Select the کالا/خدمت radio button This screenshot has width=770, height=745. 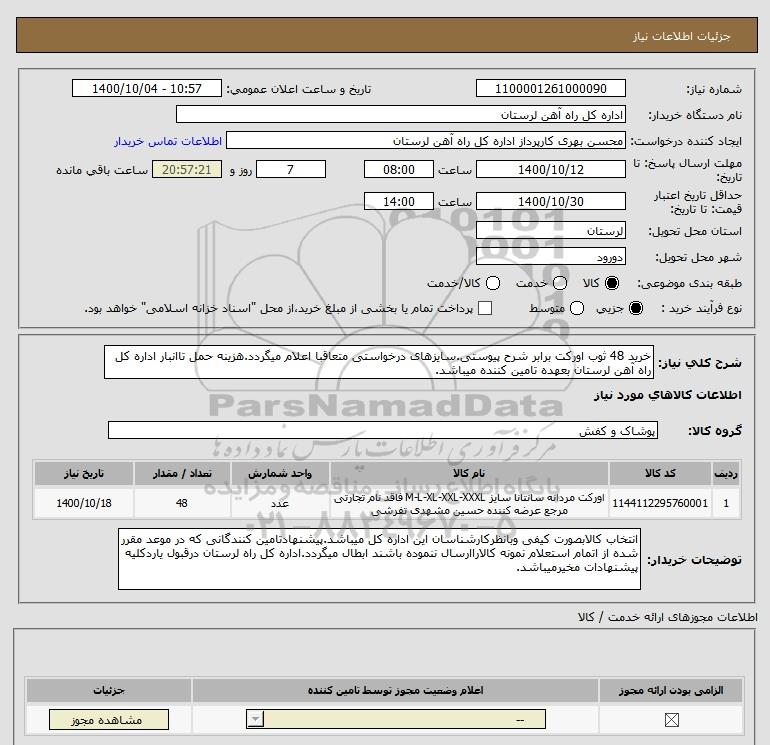pyautogui.click(x=493, y=283)
